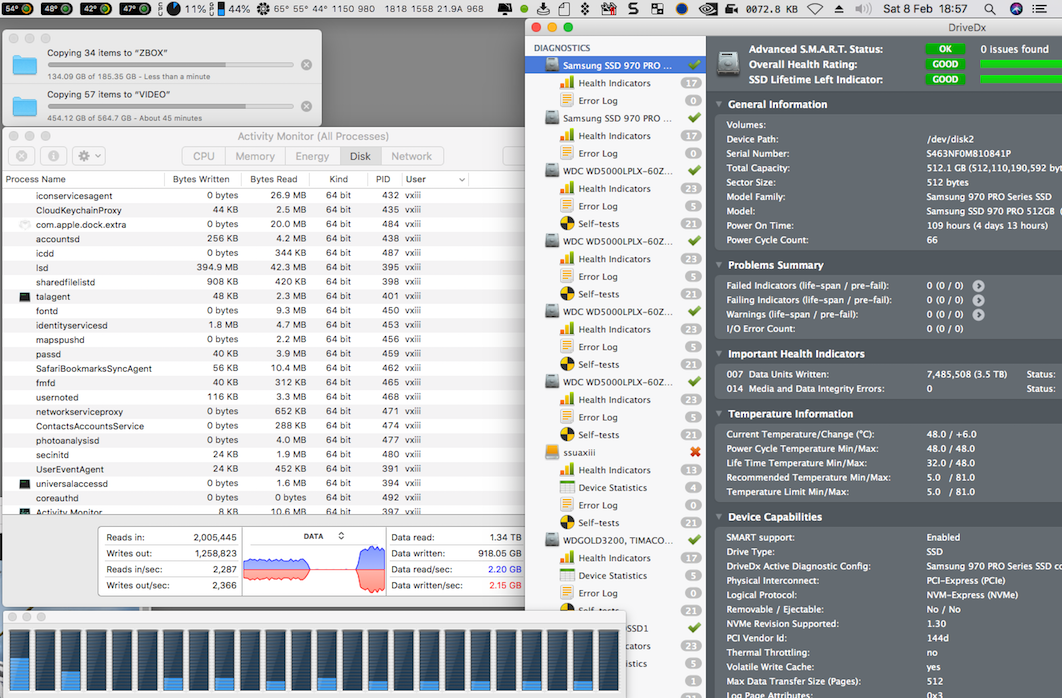
Task: Click the VIDEO copy progress bar
Action: (x=171, y=106)
